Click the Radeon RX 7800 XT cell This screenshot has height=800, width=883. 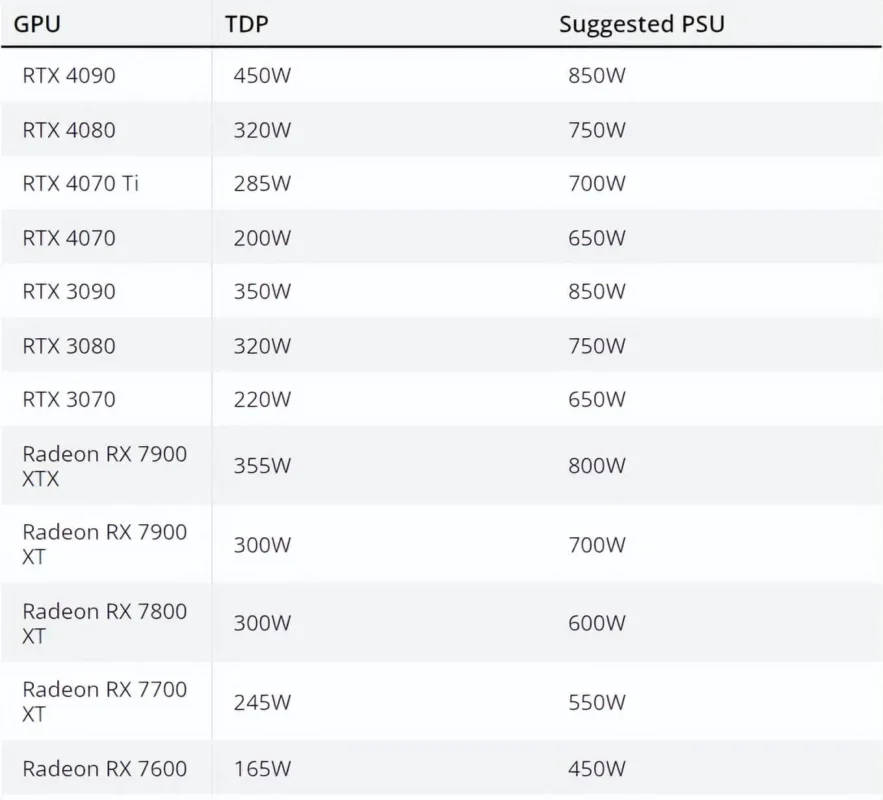(105, 623)
